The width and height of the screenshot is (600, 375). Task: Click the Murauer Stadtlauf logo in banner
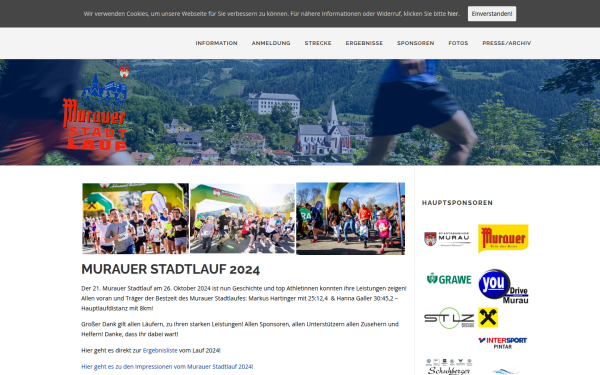pos(95,112)
